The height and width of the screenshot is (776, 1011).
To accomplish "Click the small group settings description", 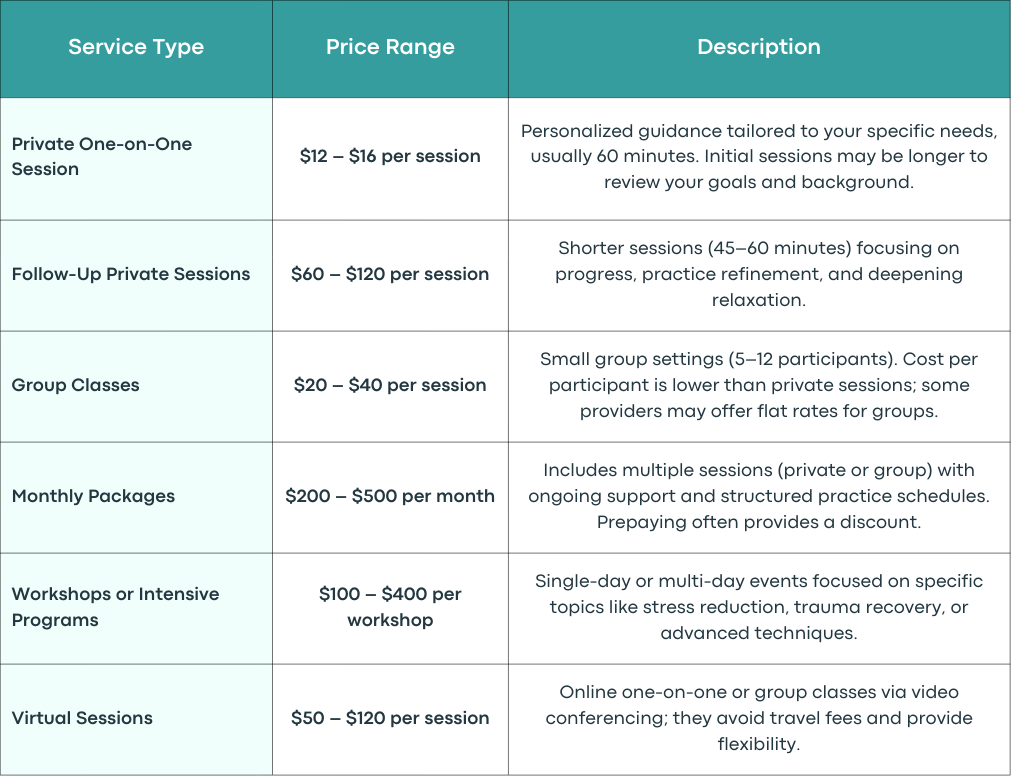I will tap(759, 385).
